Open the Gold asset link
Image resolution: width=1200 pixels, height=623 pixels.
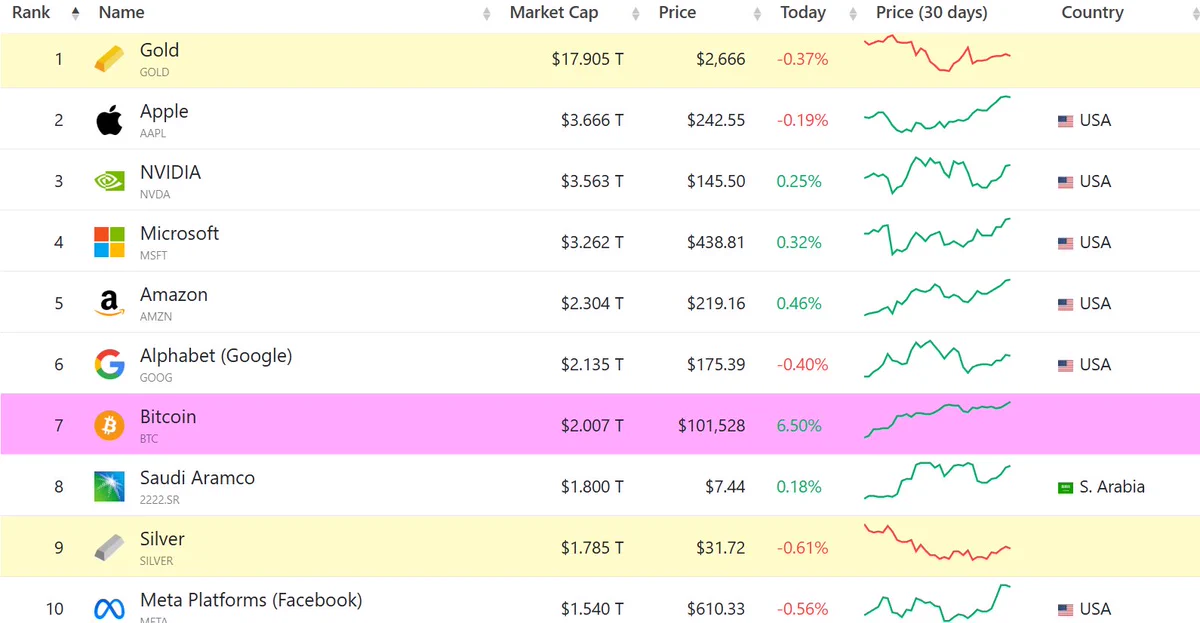(x=160, y=50)
